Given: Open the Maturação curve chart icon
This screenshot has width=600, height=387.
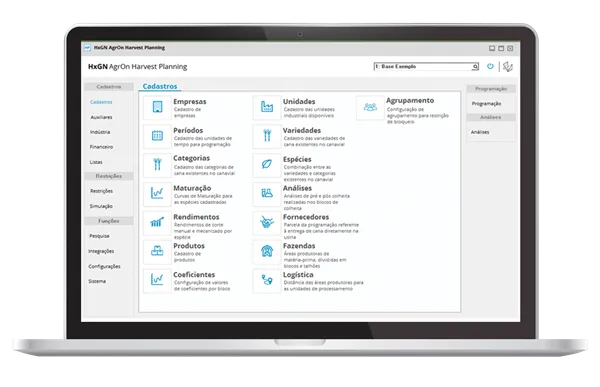Looking at the screenshot, I should click(x=157, y=193).
